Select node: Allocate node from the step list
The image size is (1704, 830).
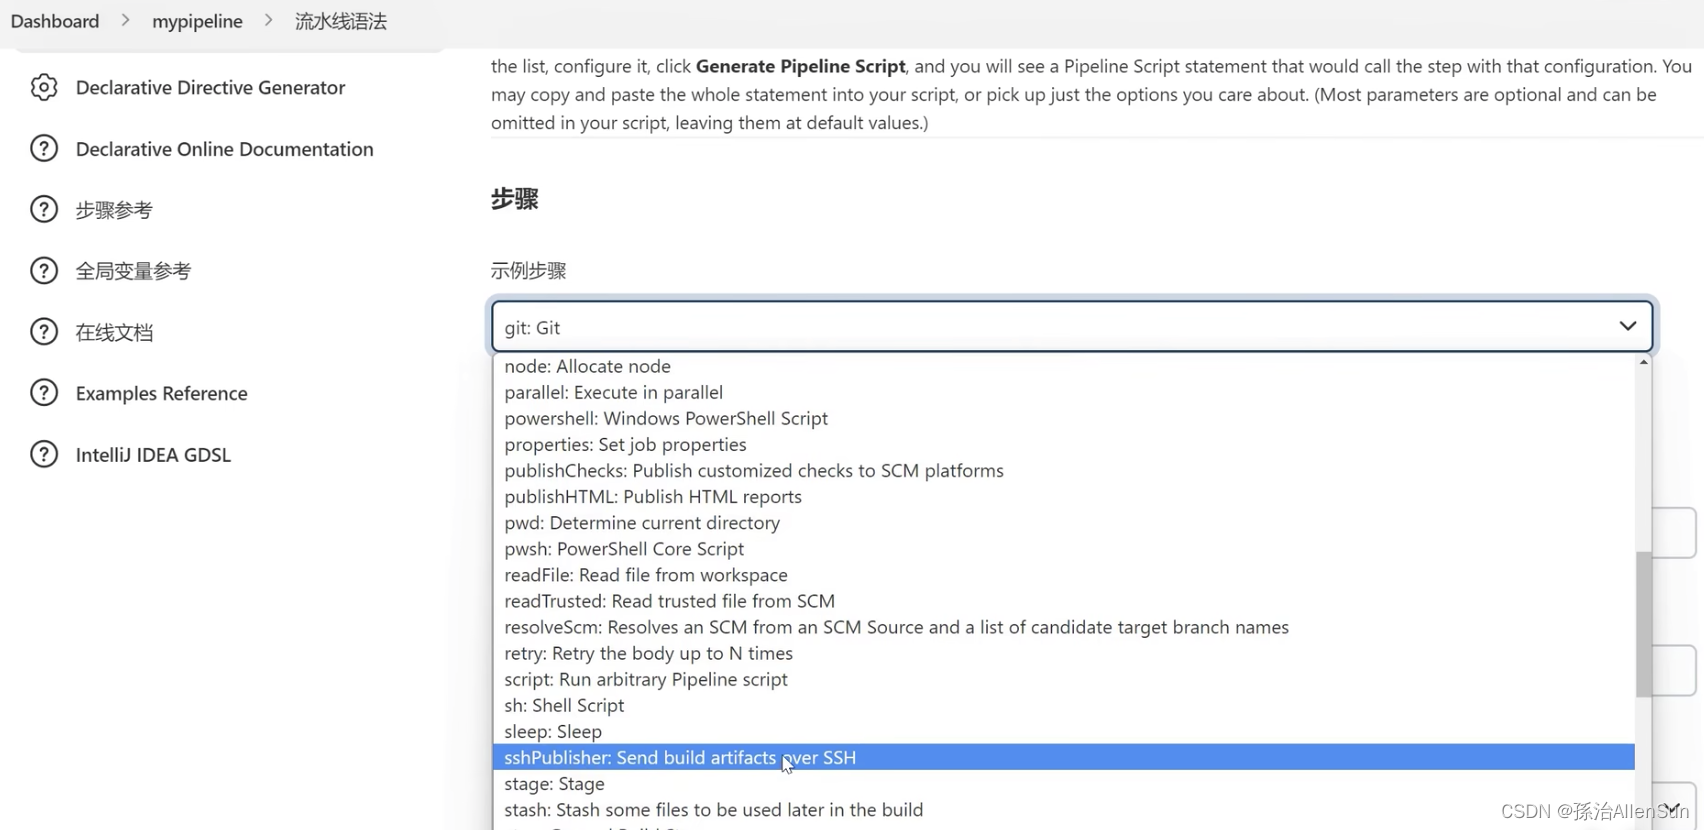point(587,366)
